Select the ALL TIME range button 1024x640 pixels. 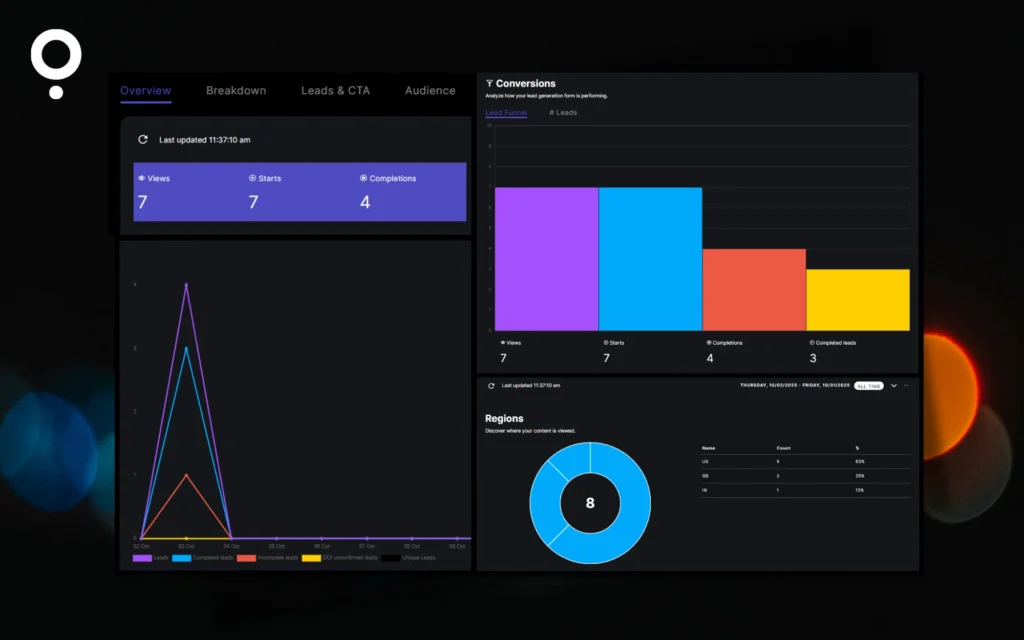click(868, 385)
